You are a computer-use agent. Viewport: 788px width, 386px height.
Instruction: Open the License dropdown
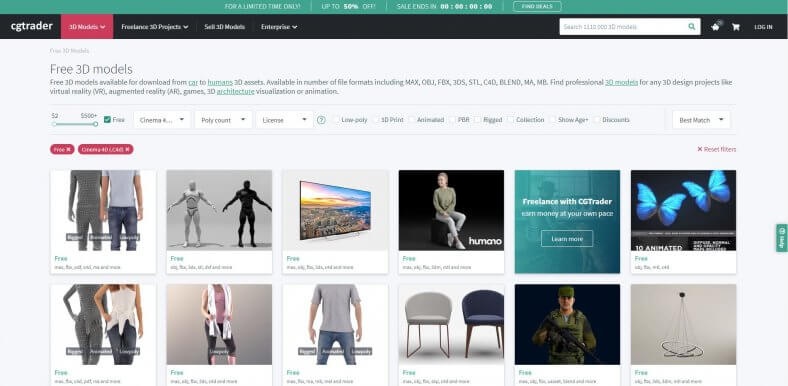(x=284, y=120)
